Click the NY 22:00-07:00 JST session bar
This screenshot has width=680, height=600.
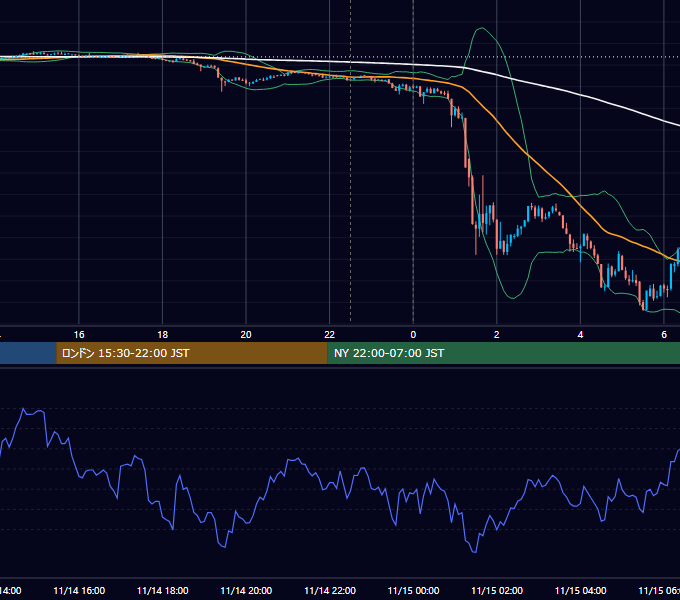pos(503,353)
